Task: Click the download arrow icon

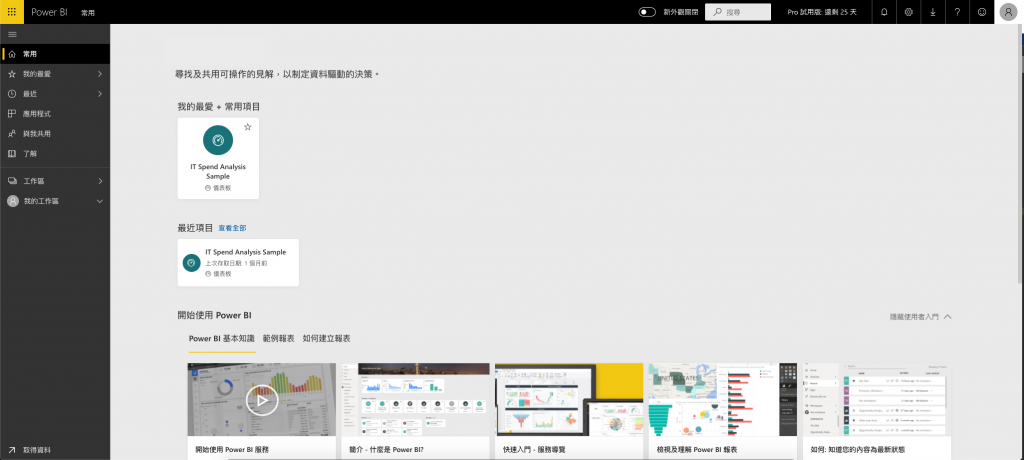Action: (x=933, y=12)
